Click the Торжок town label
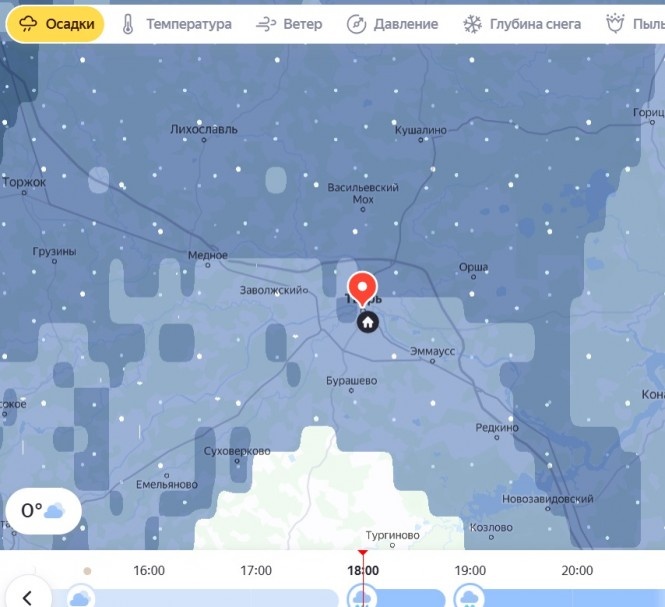 (24, 182)
